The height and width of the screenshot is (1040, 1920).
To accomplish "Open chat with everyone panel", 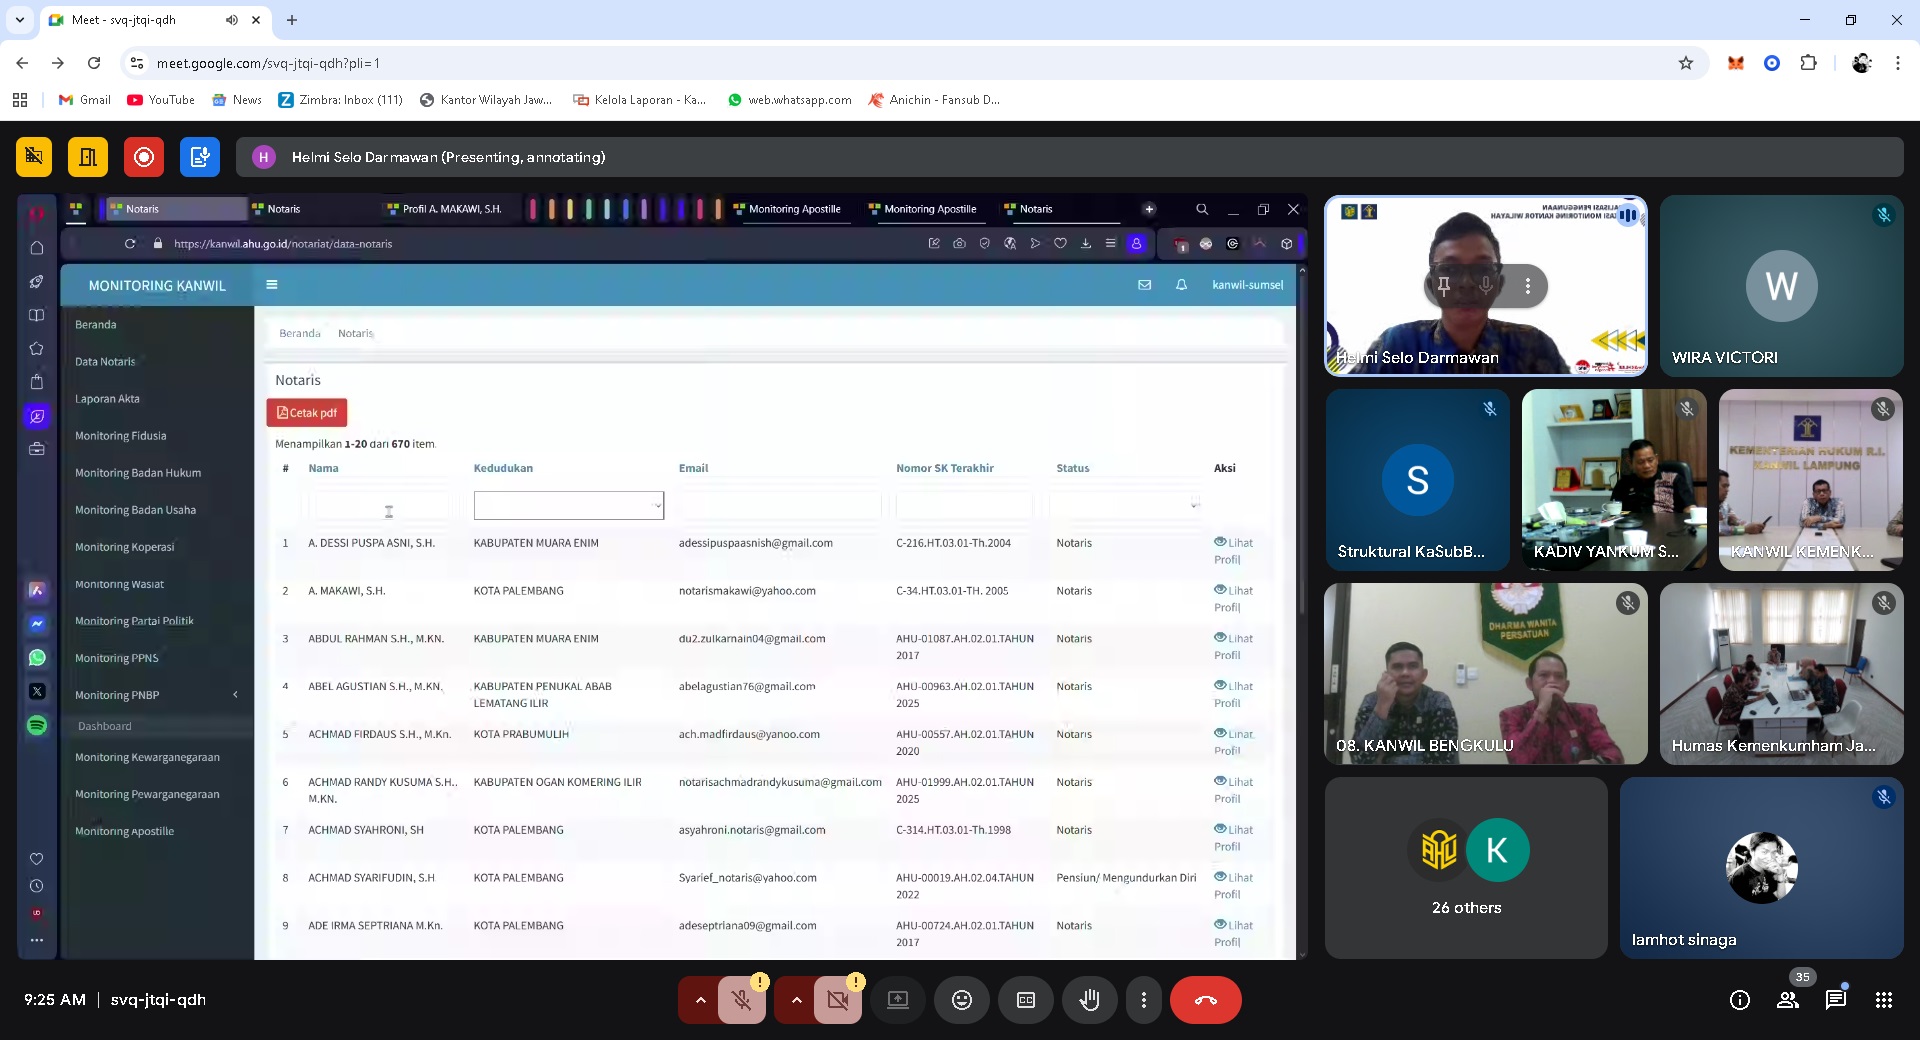I will click(x=1835, y=1000).
